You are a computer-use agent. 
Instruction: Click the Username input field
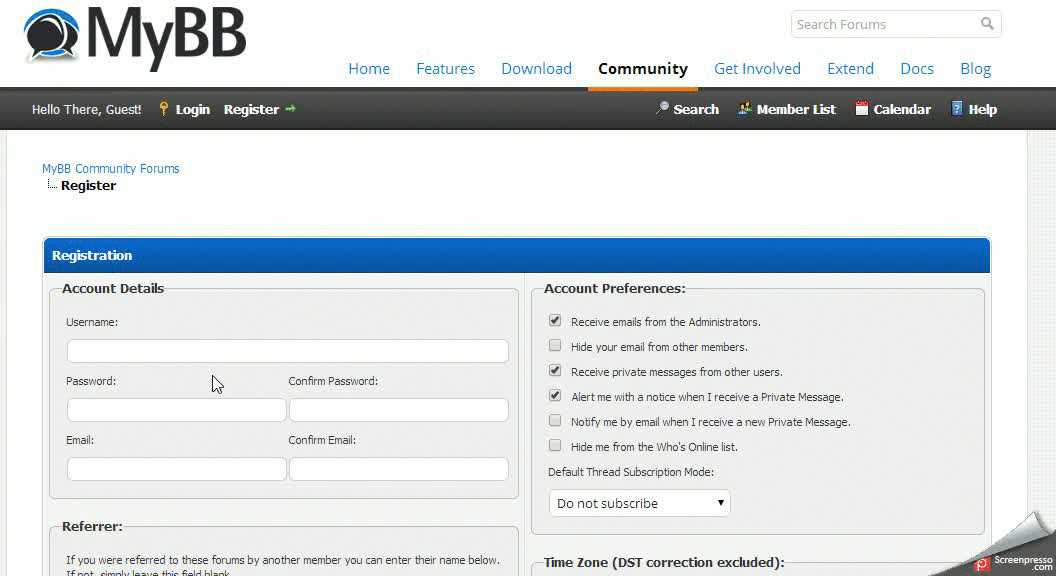[288, 351]
